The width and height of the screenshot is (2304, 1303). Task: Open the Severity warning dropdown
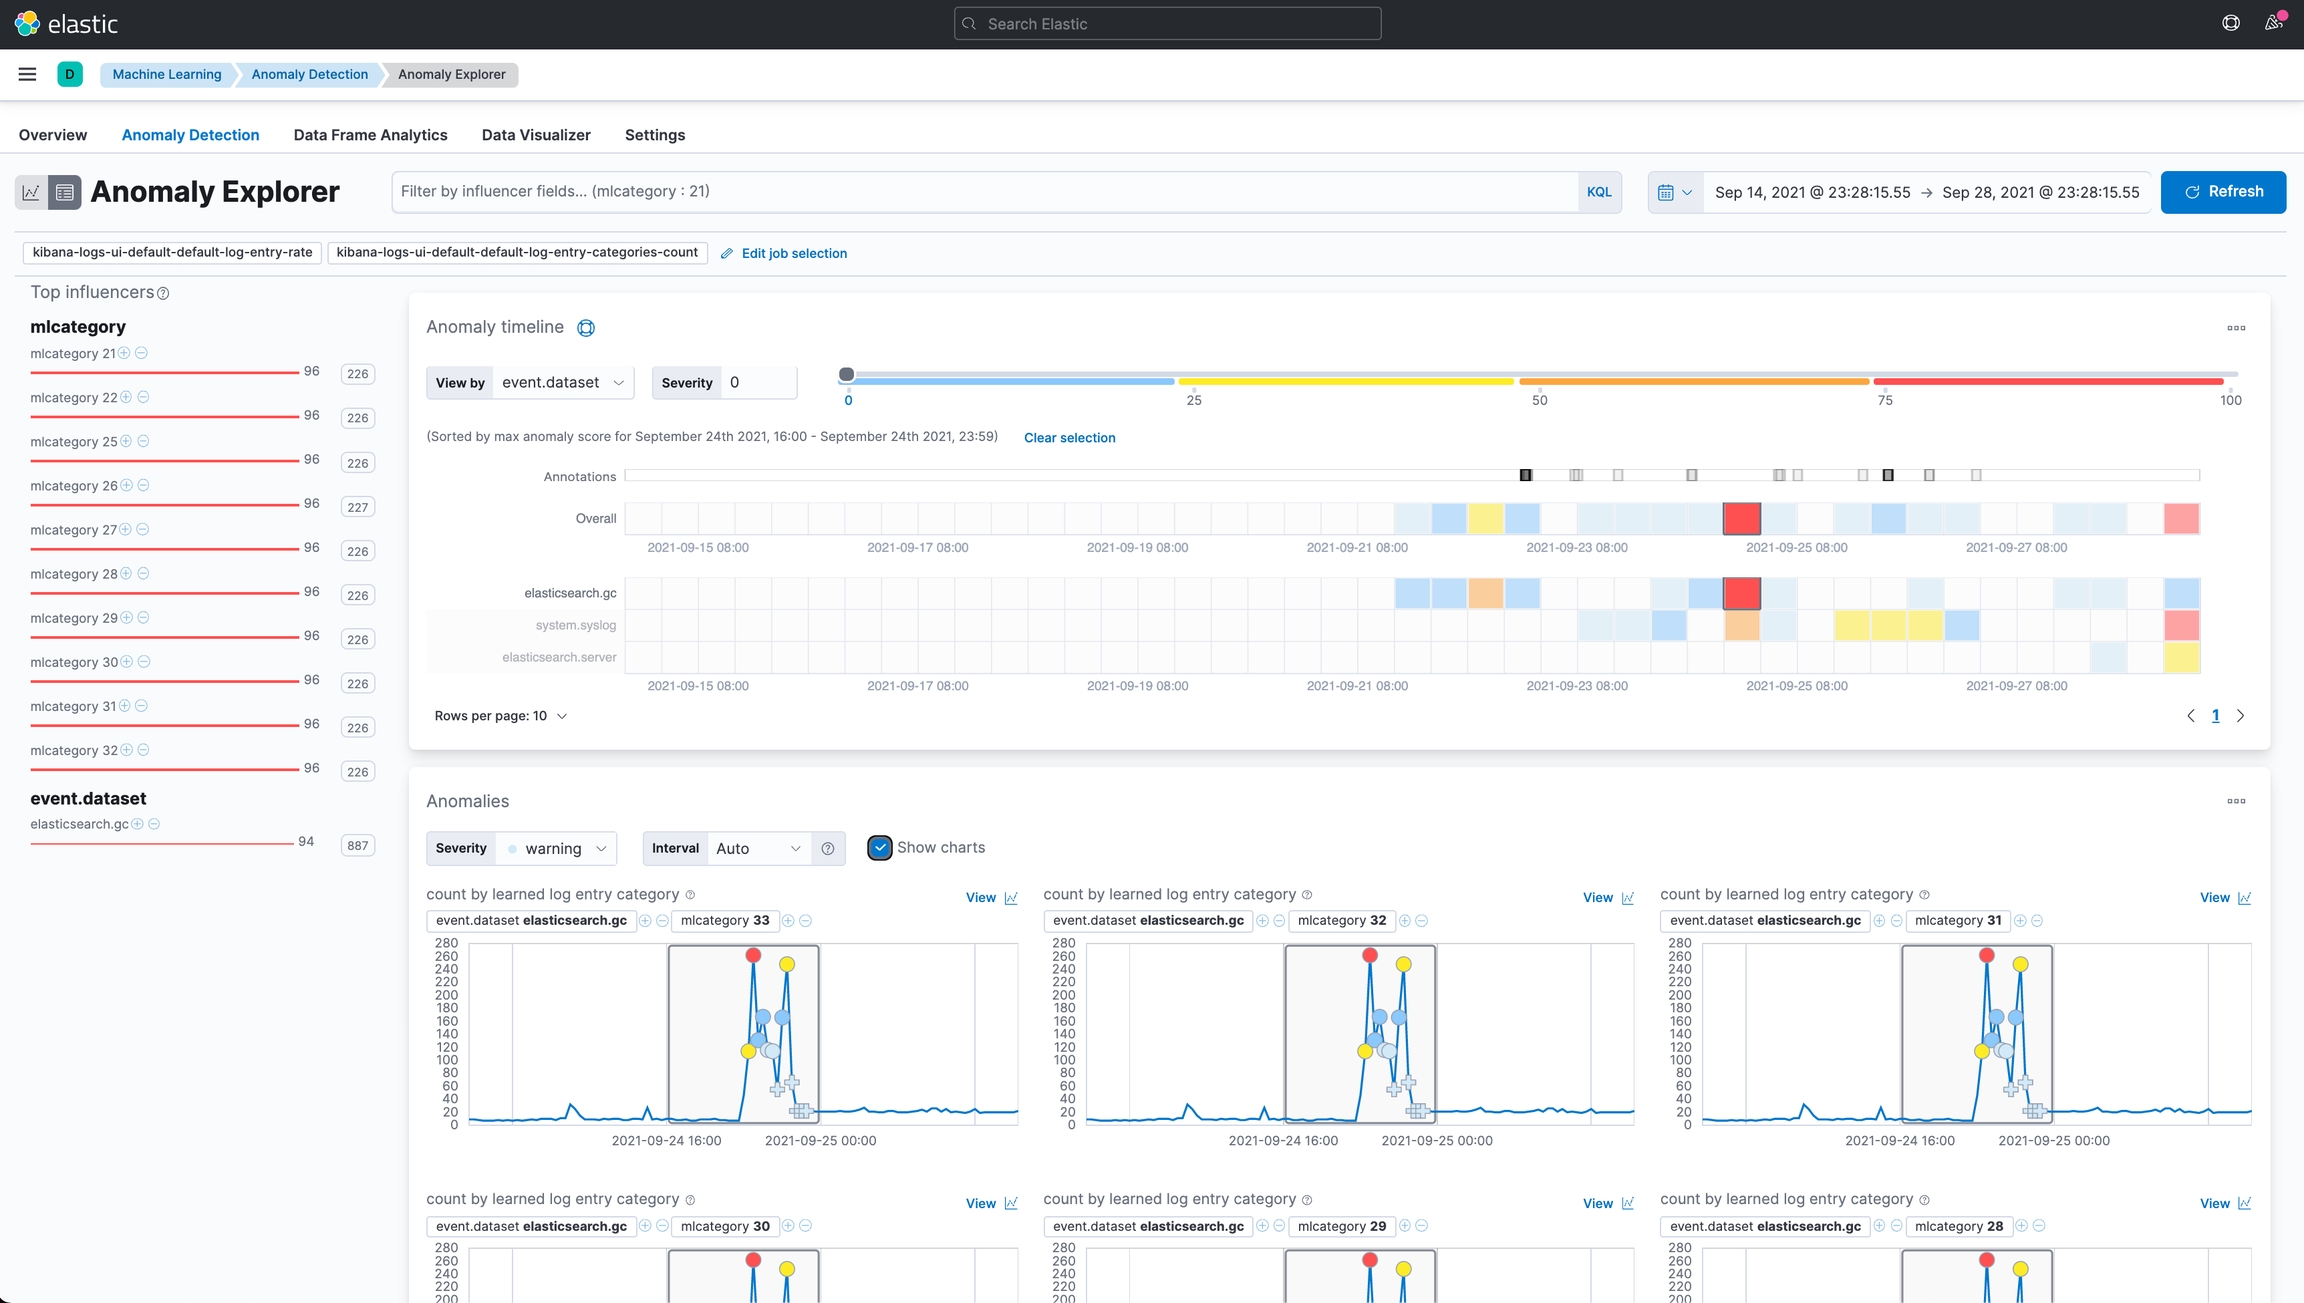[557, 848]
